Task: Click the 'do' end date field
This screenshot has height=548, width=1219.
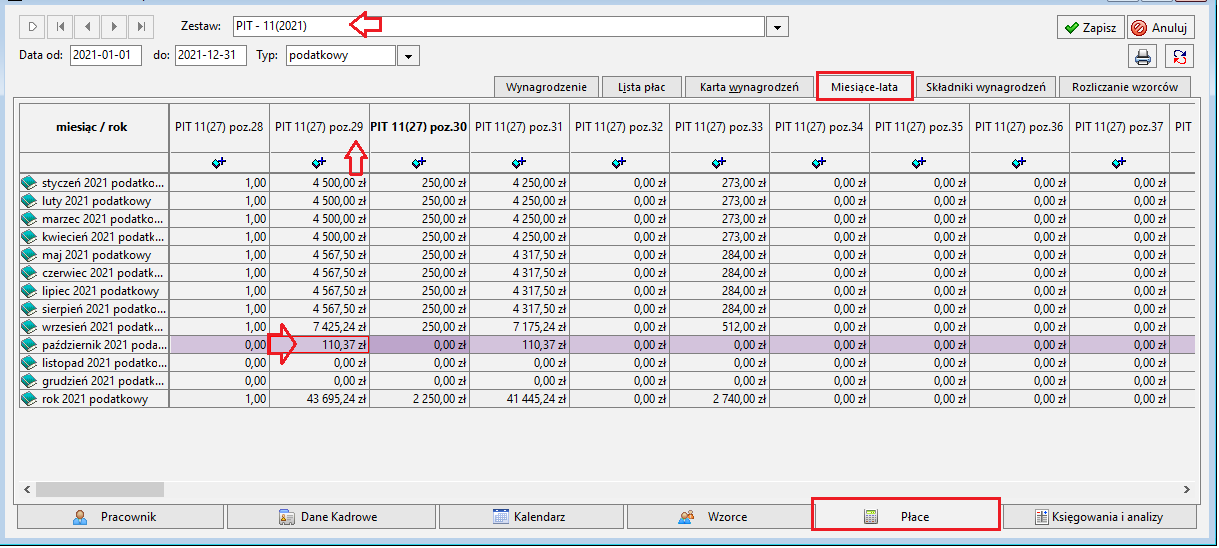Action: point(211,56)
